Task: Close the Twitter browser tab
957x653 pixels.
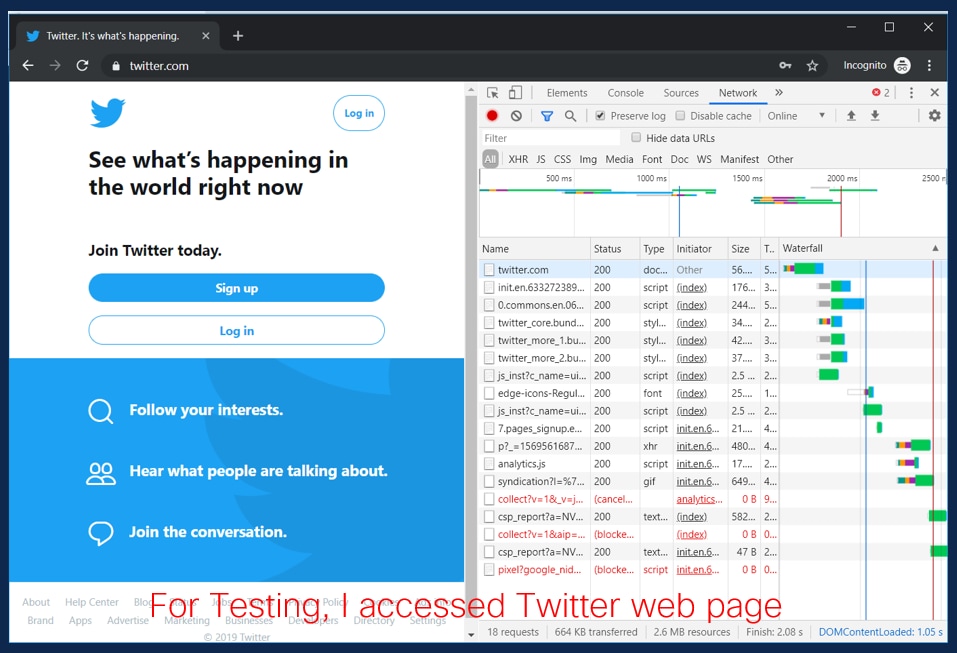Action: (x=206, y=36)
